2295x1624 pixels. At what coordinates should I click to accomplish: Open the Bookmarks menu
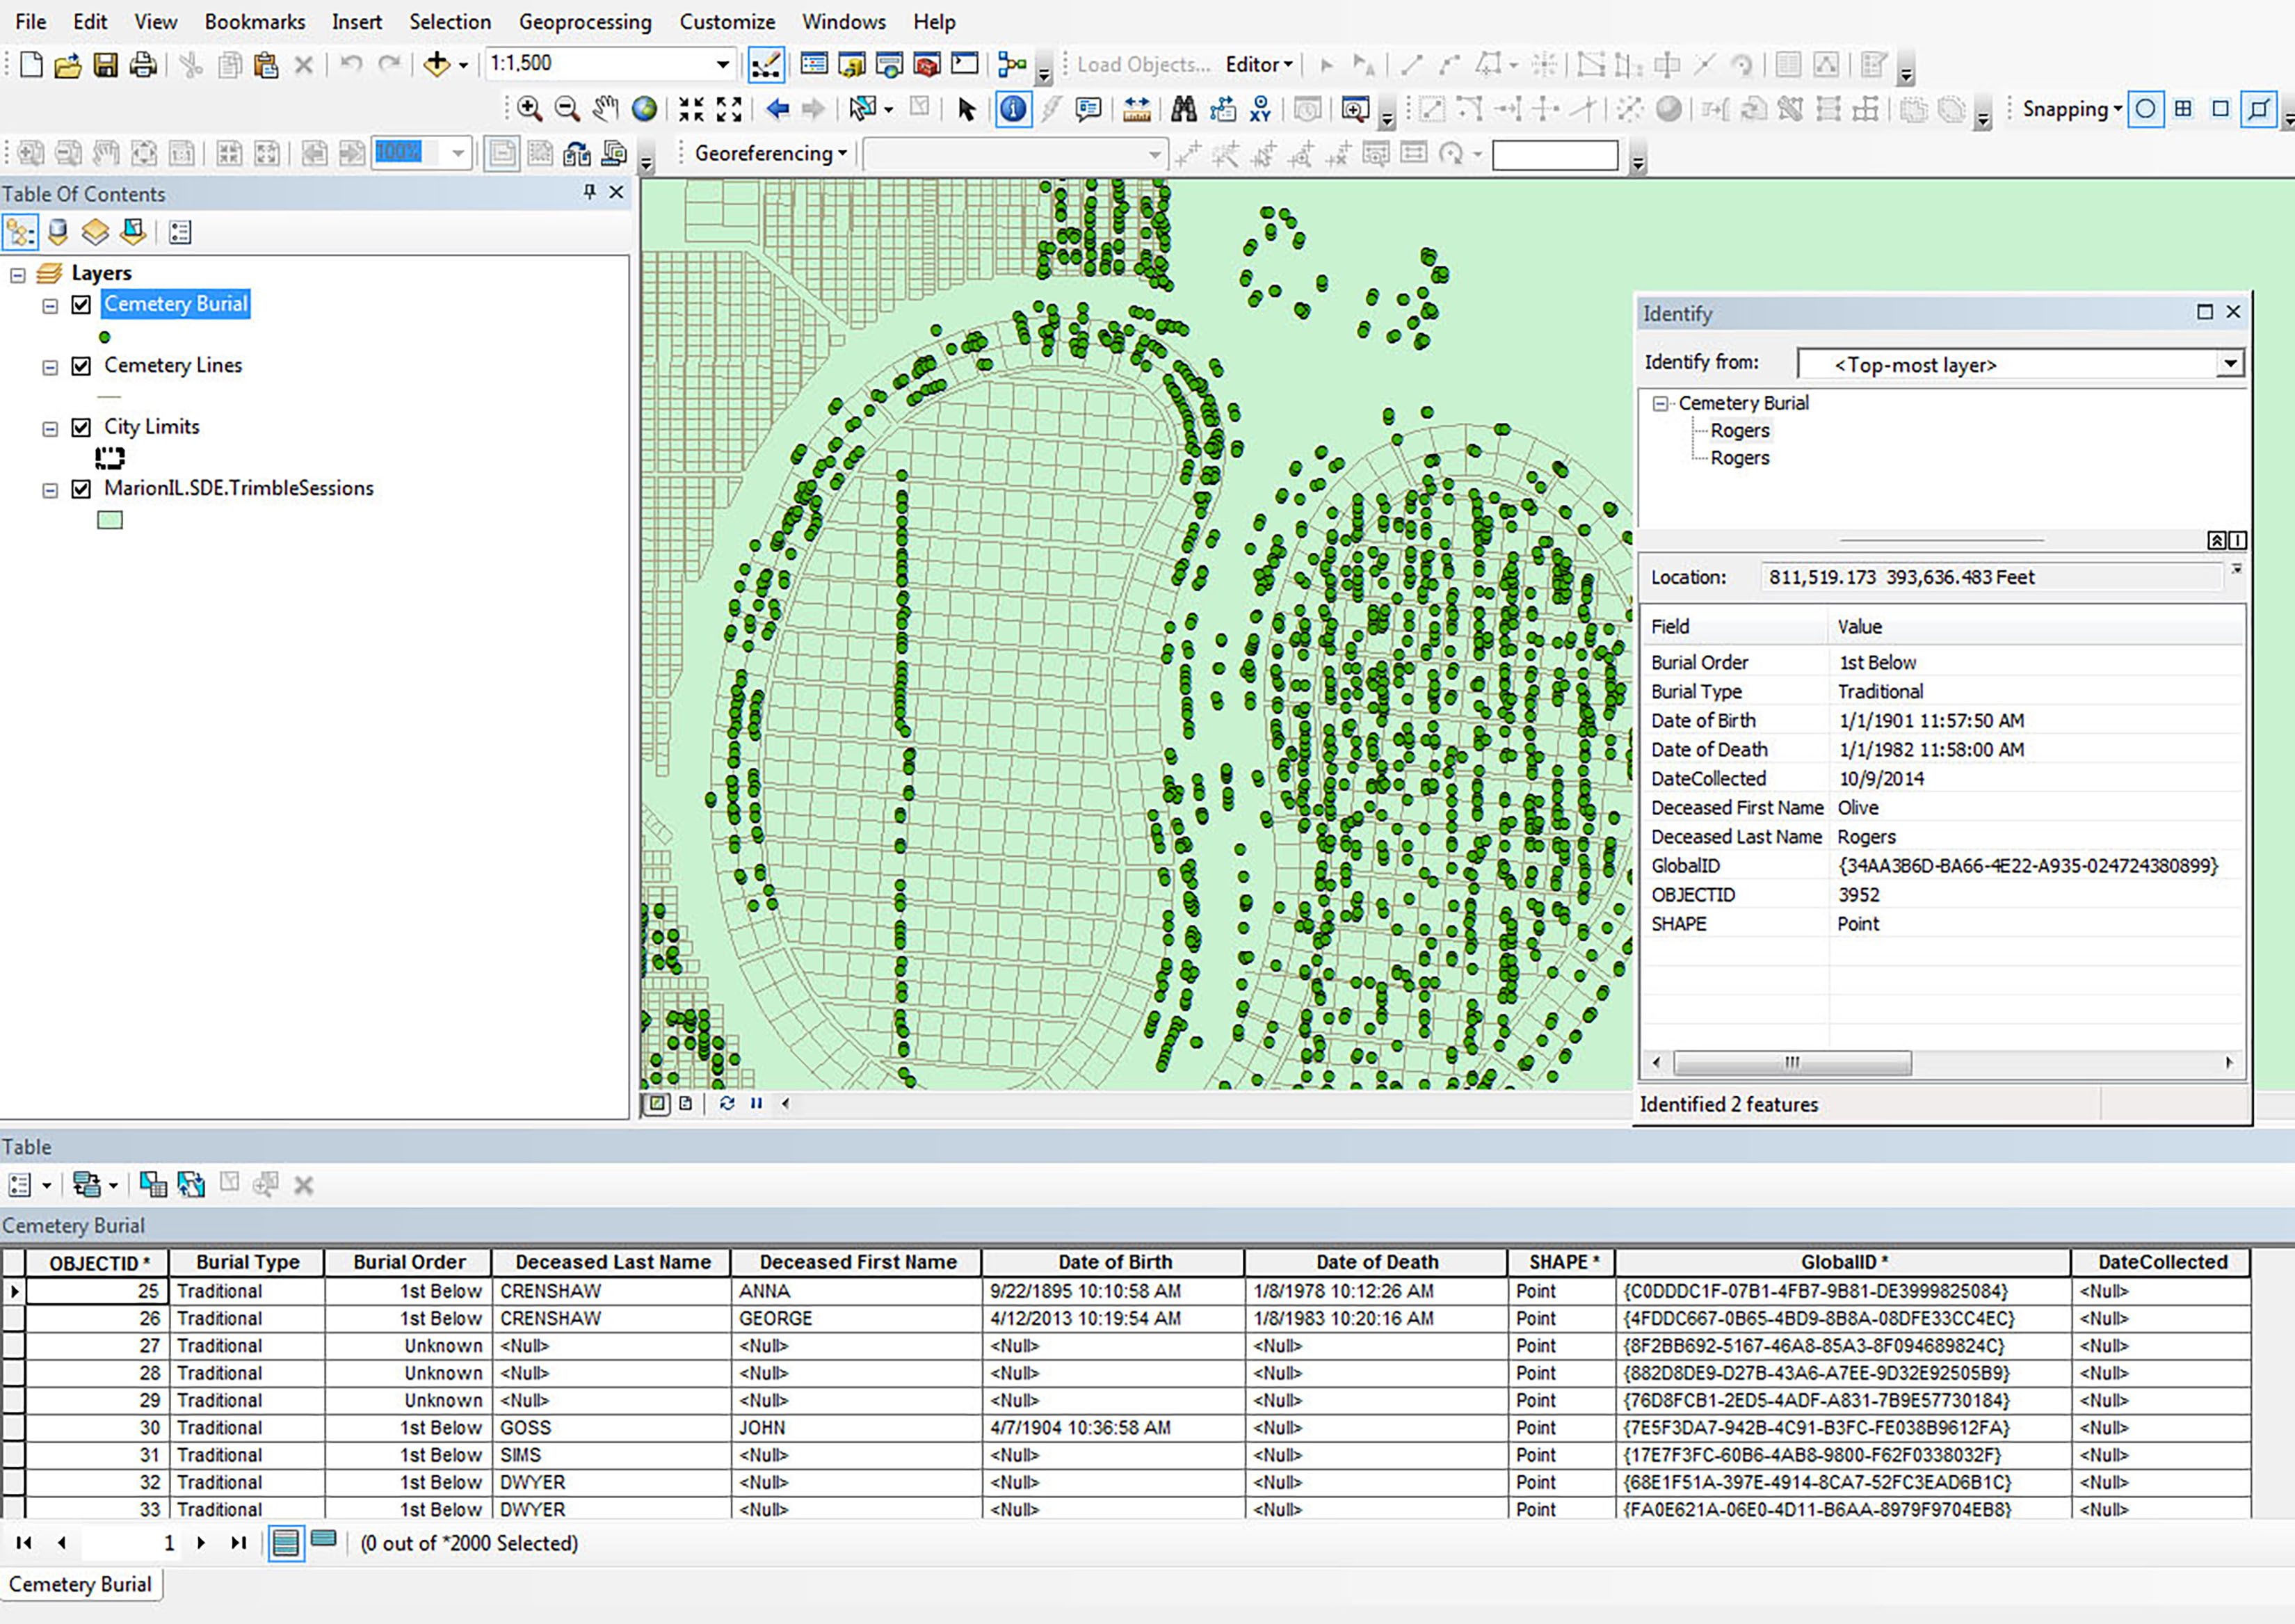254,21
